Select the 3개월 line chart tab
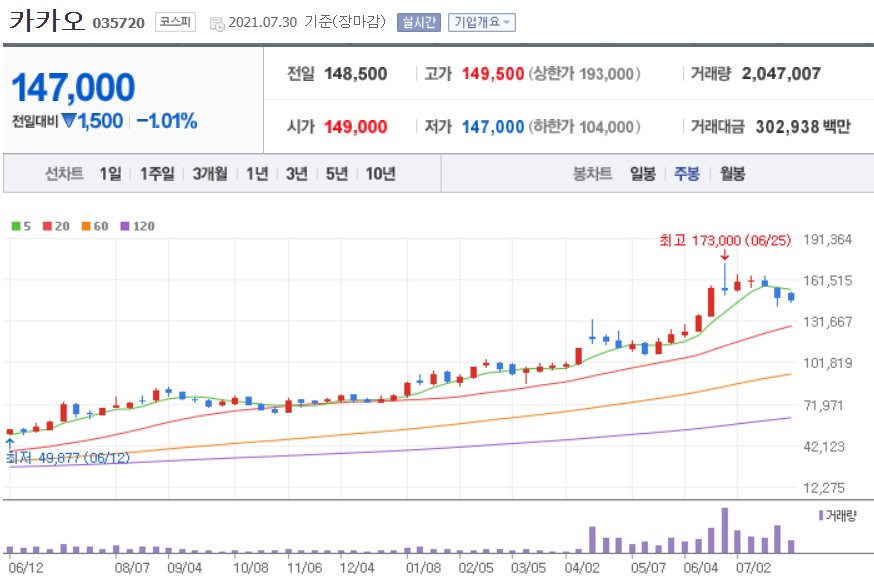This screenshot has height=587, width=874. [210, 174]
